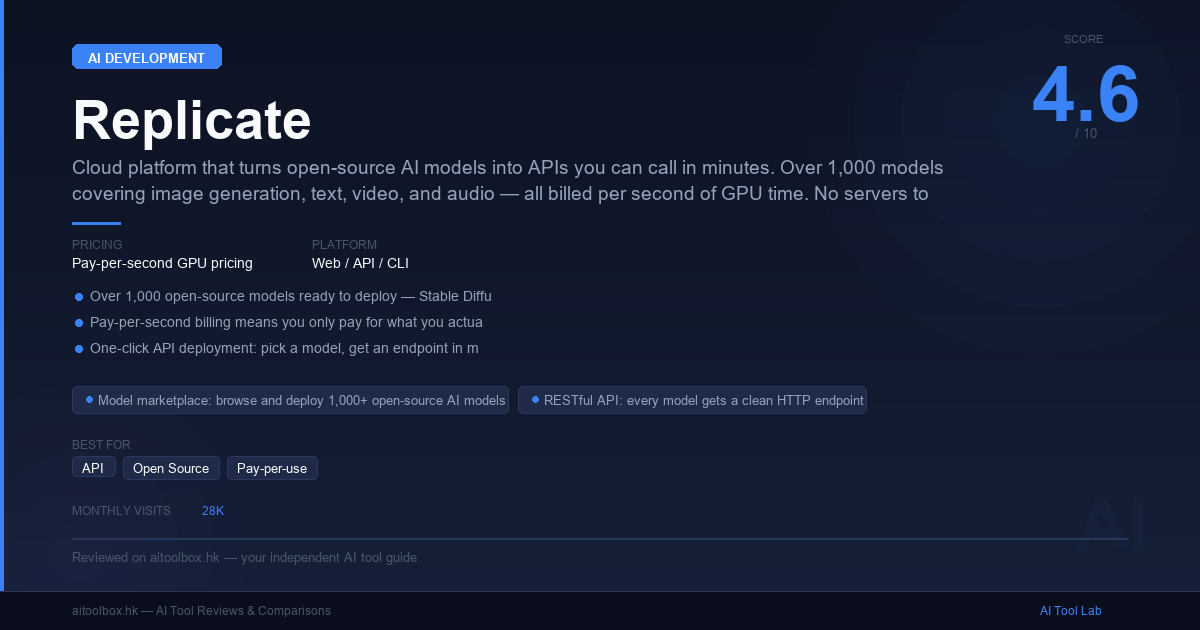1200x630 pixels.
Task: Click the Pay-per-use tag
Action: point(272,468)
